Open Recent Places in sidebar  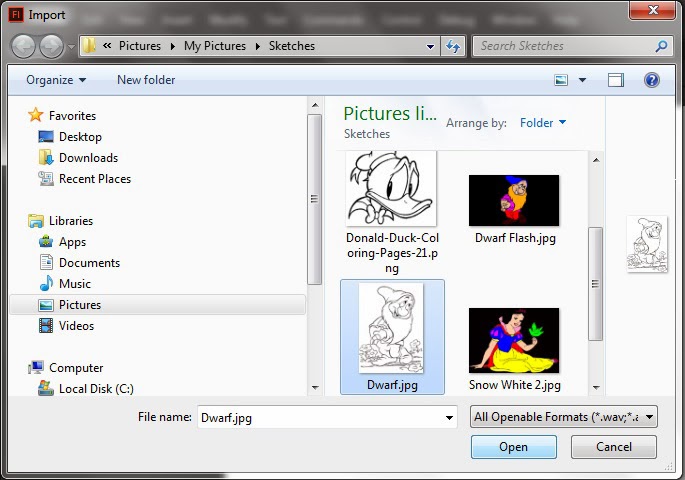click(85, 179)
